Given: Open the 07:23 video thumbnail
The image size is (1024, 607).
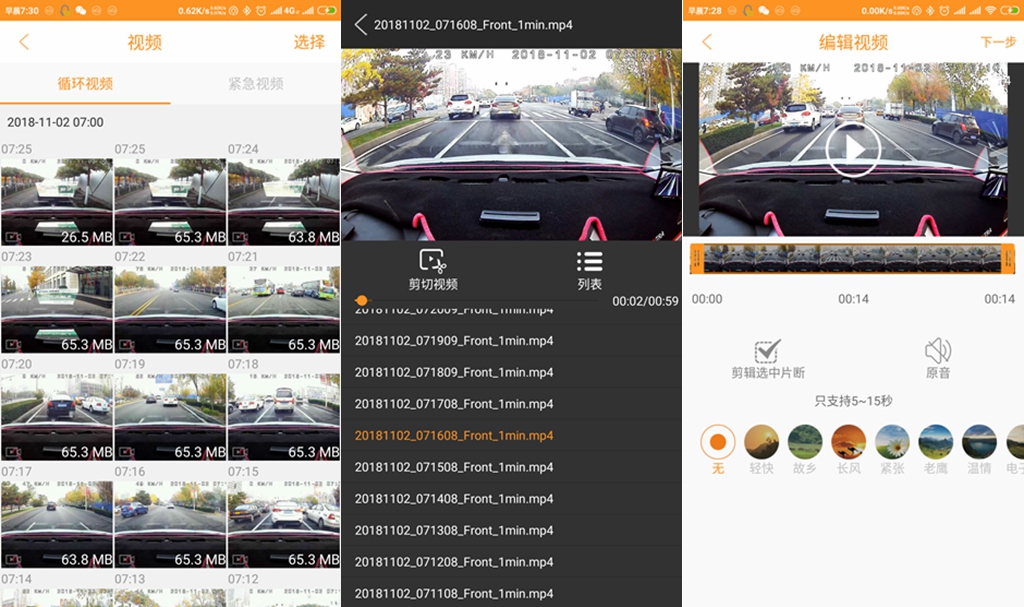Looking at the screenshot, I should 57,310.
